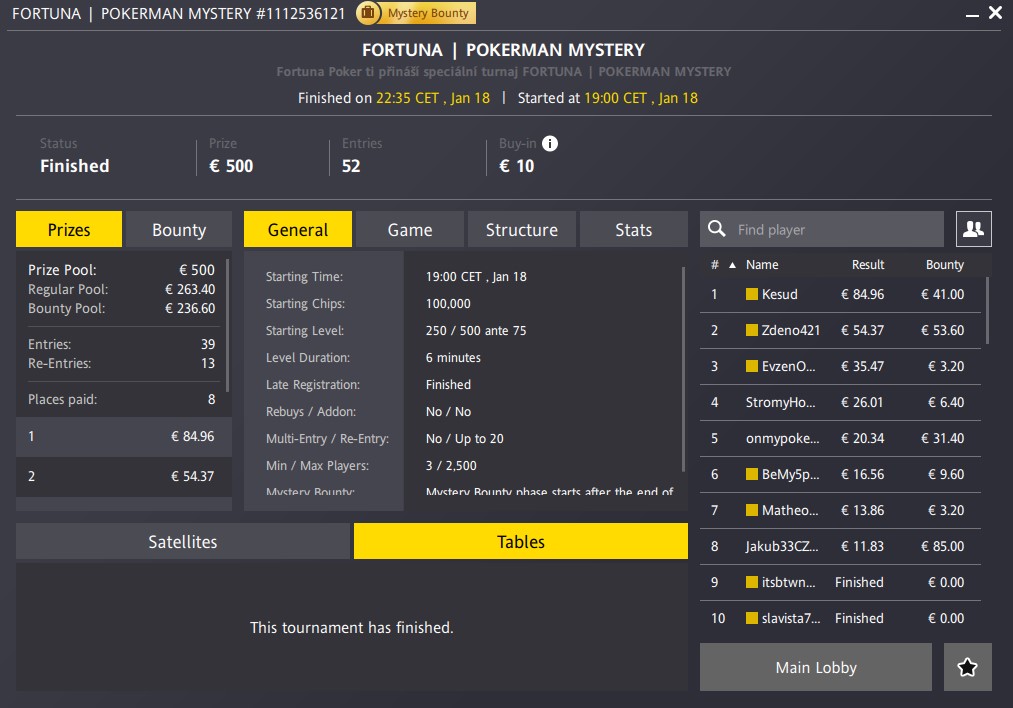Add tournament to favorites with star icon
This screenshot has height=708, width=1013.
967,667
